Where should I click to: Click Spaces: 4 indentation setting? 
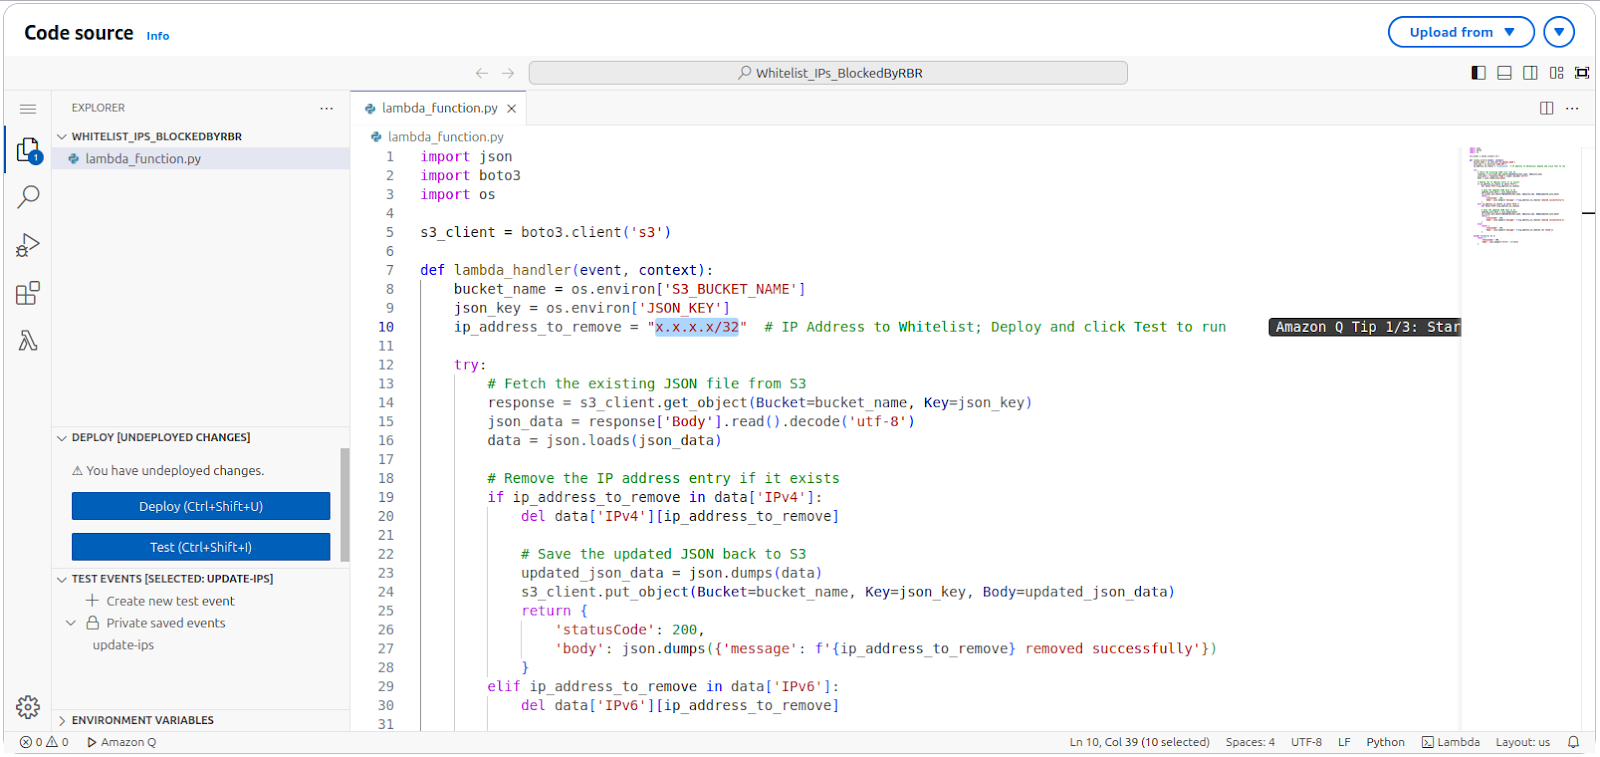tap(1250, 742)
